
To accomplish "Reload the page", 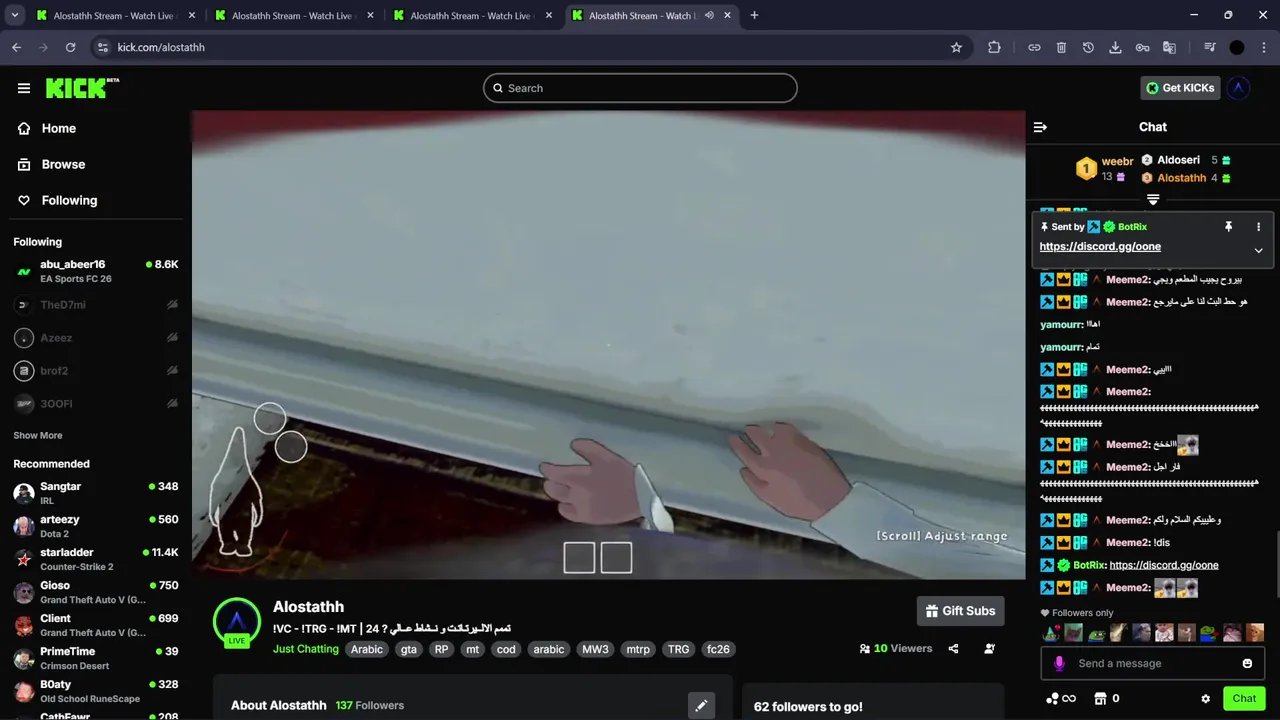I will [70, 47].
